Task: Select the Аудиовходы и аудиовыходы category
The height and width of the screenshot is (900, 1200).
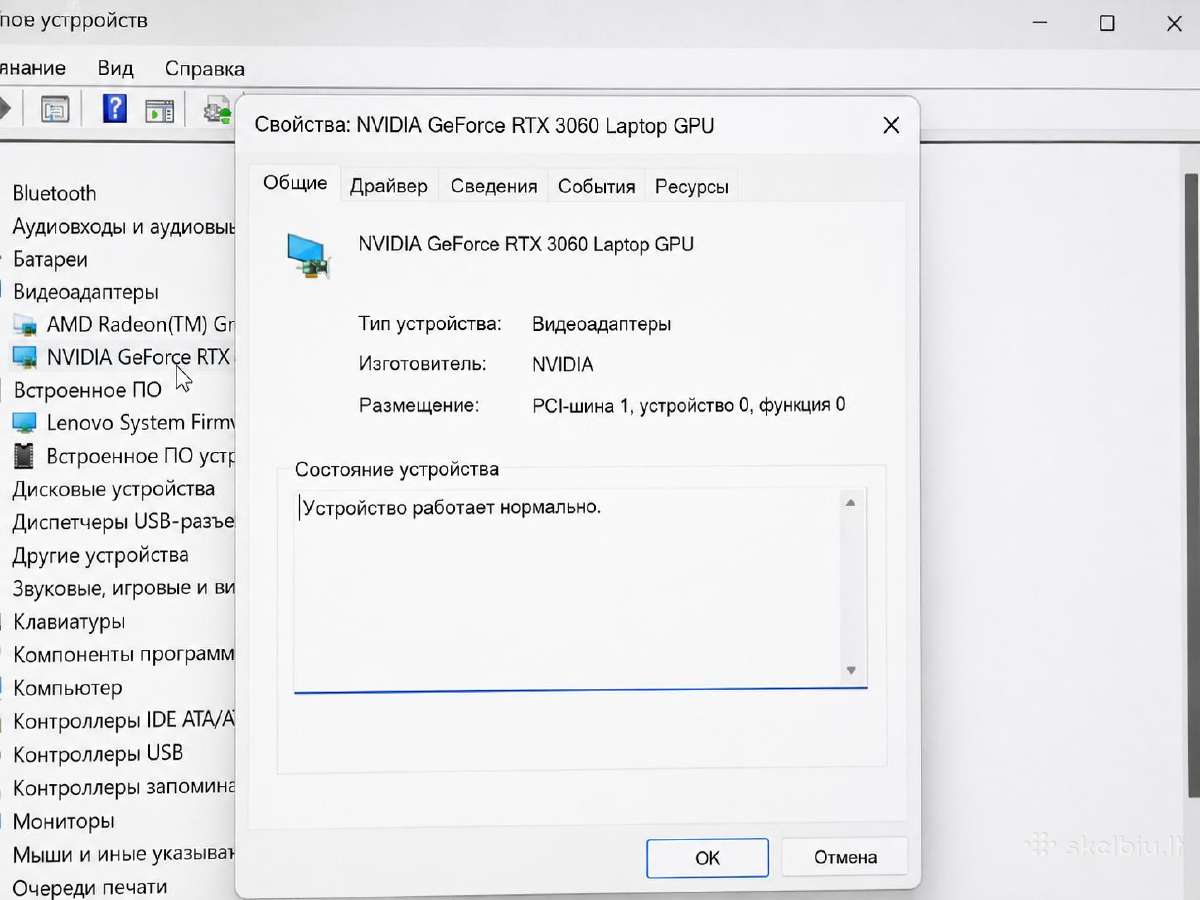Action: click(x=124, y=227)
